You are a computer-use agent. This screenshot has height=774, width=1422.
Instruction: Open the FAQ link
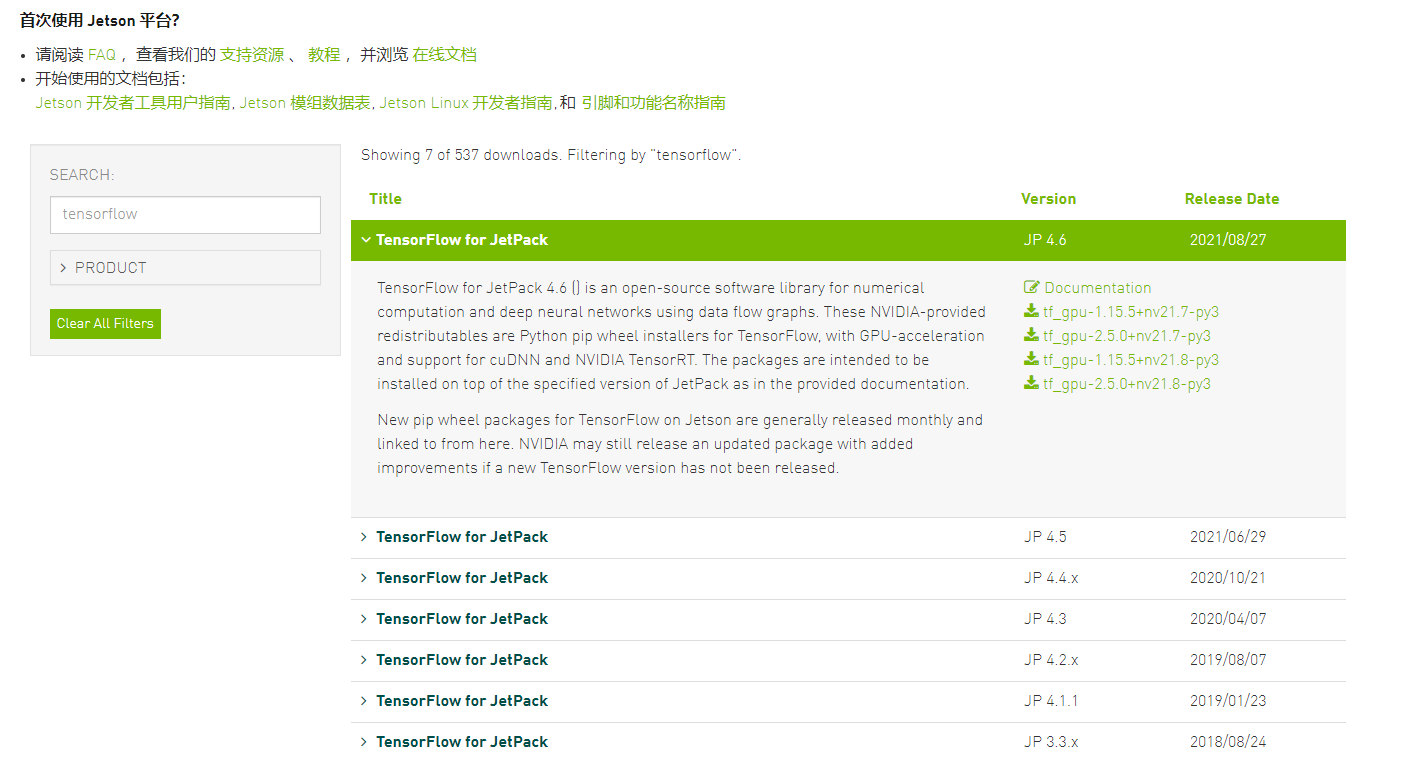pos(102,55)
